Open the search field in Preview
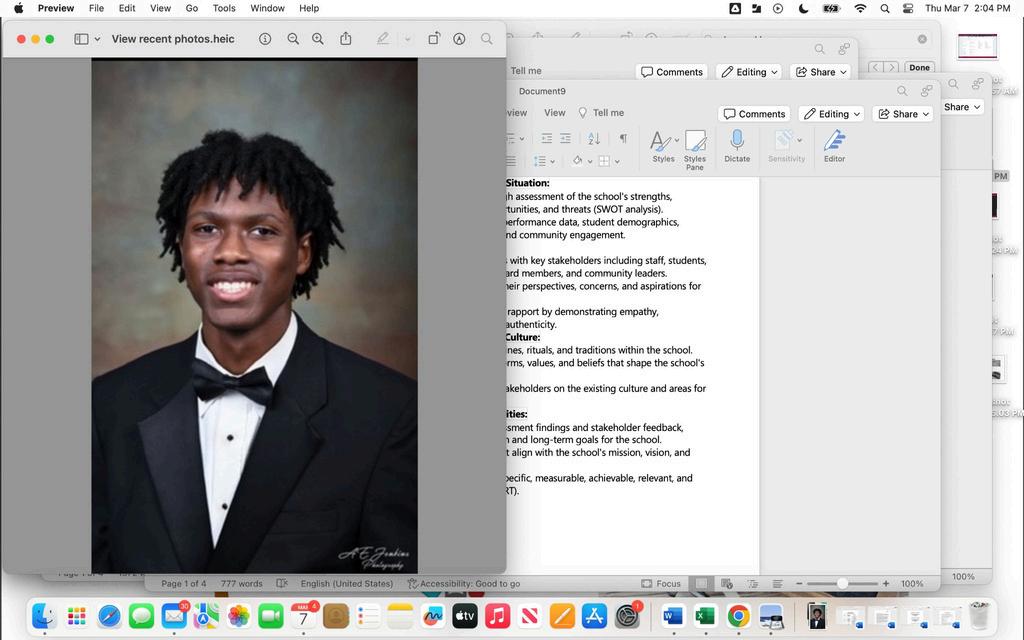The image size is (1024, 640). [x=487, y=39]
